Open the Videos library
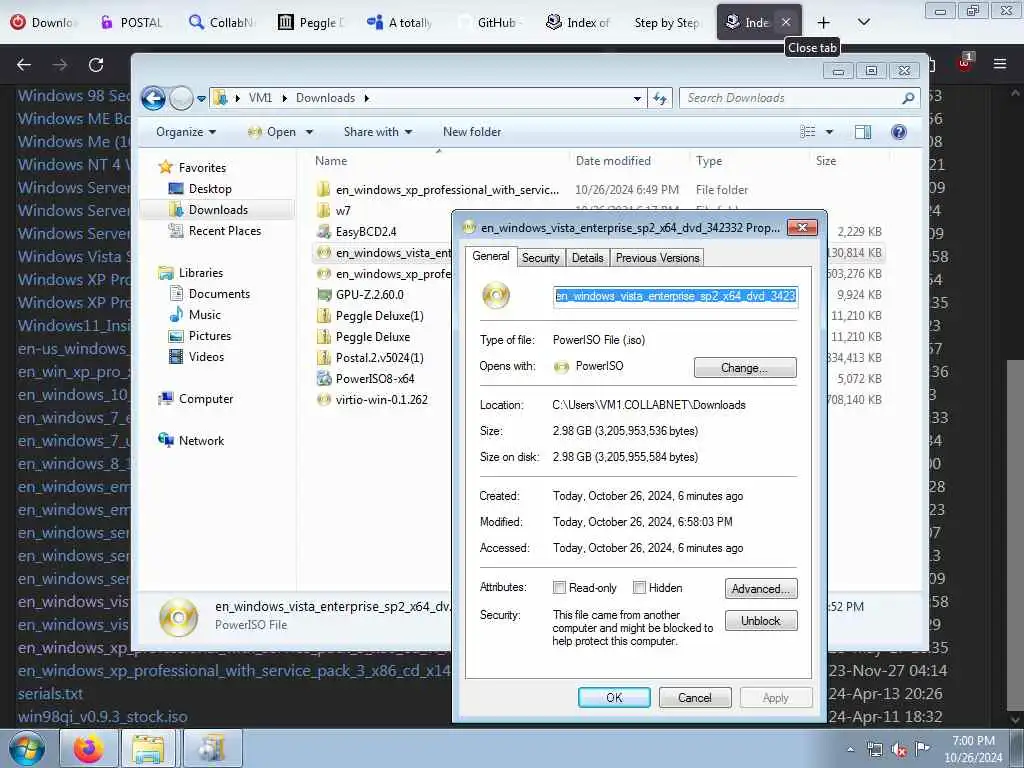This screenshot has height=768, width=1024. [206, 357]
